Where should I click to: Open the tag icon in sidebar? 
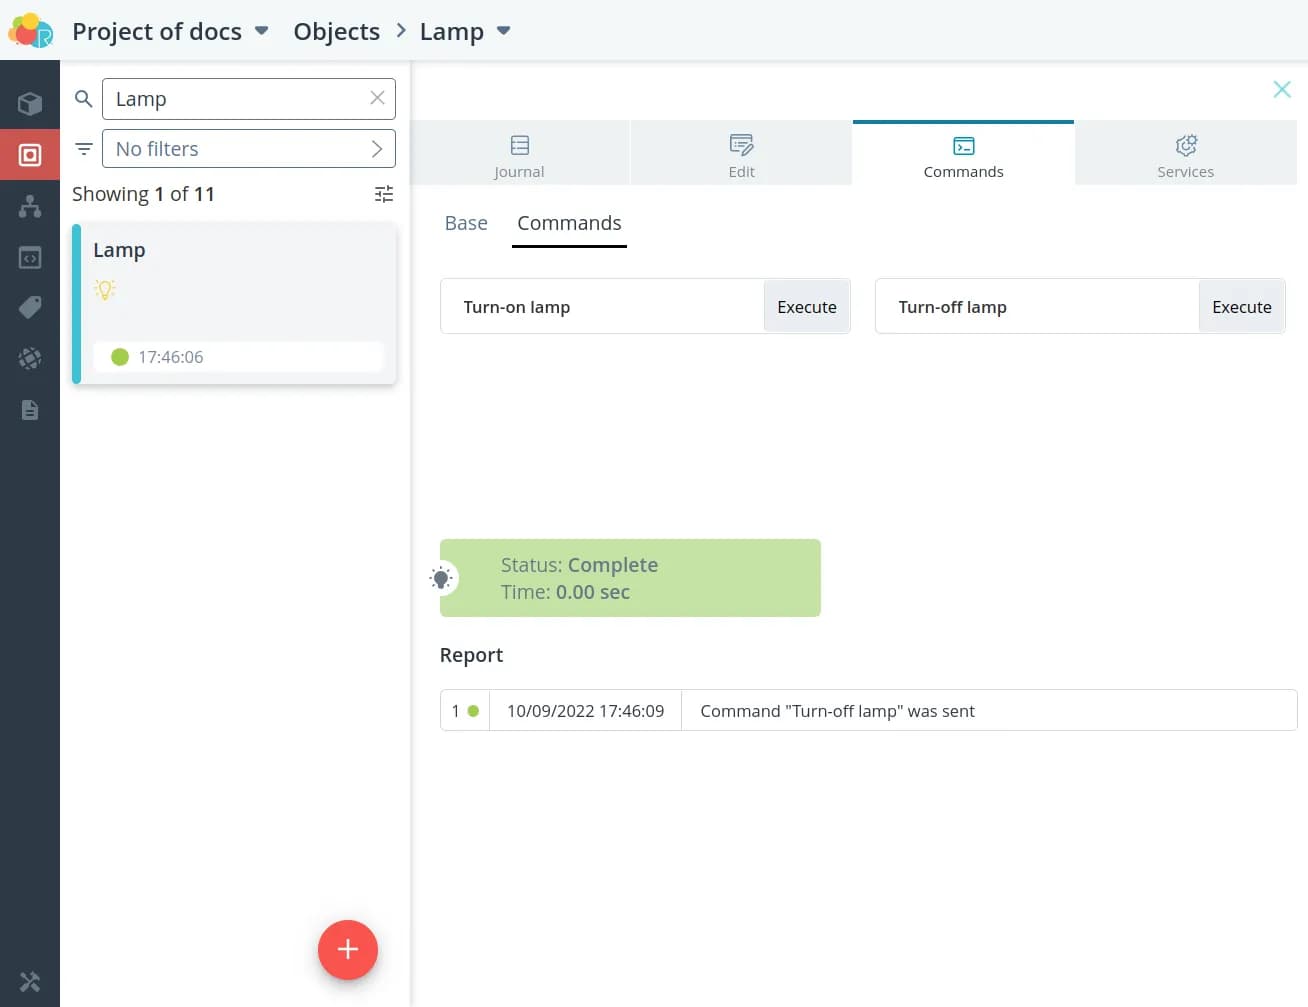point(30,307)
